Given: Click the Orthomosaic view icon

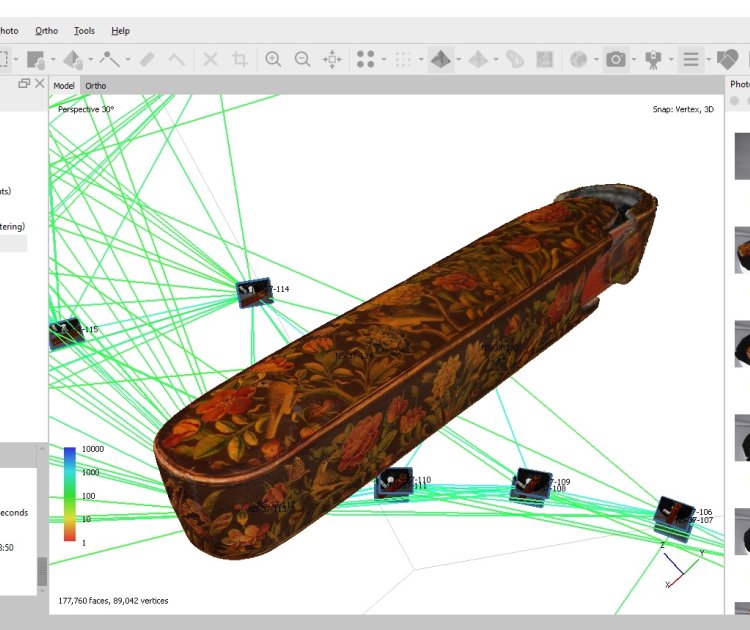Looking at the screenshot, I should (544, 59).
